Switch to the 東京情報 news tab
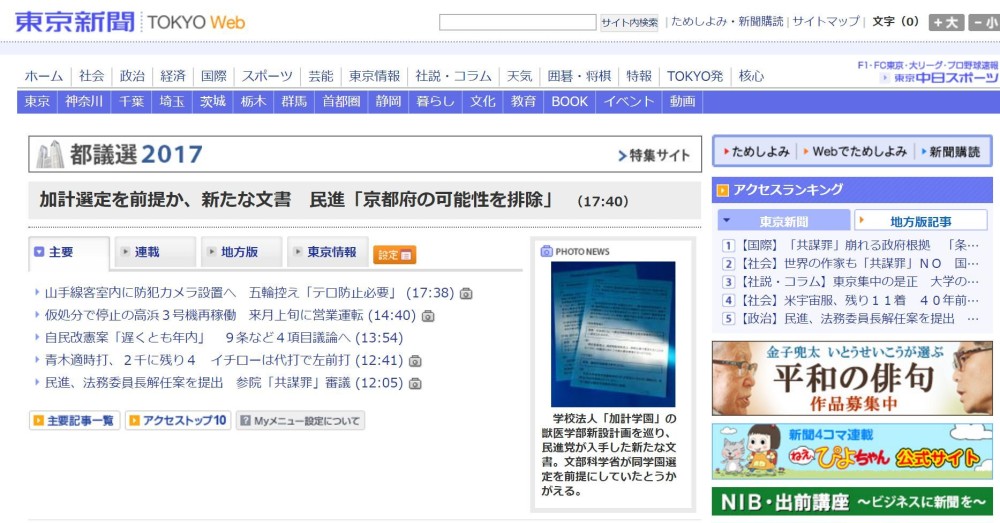 [x=327, y=253]
